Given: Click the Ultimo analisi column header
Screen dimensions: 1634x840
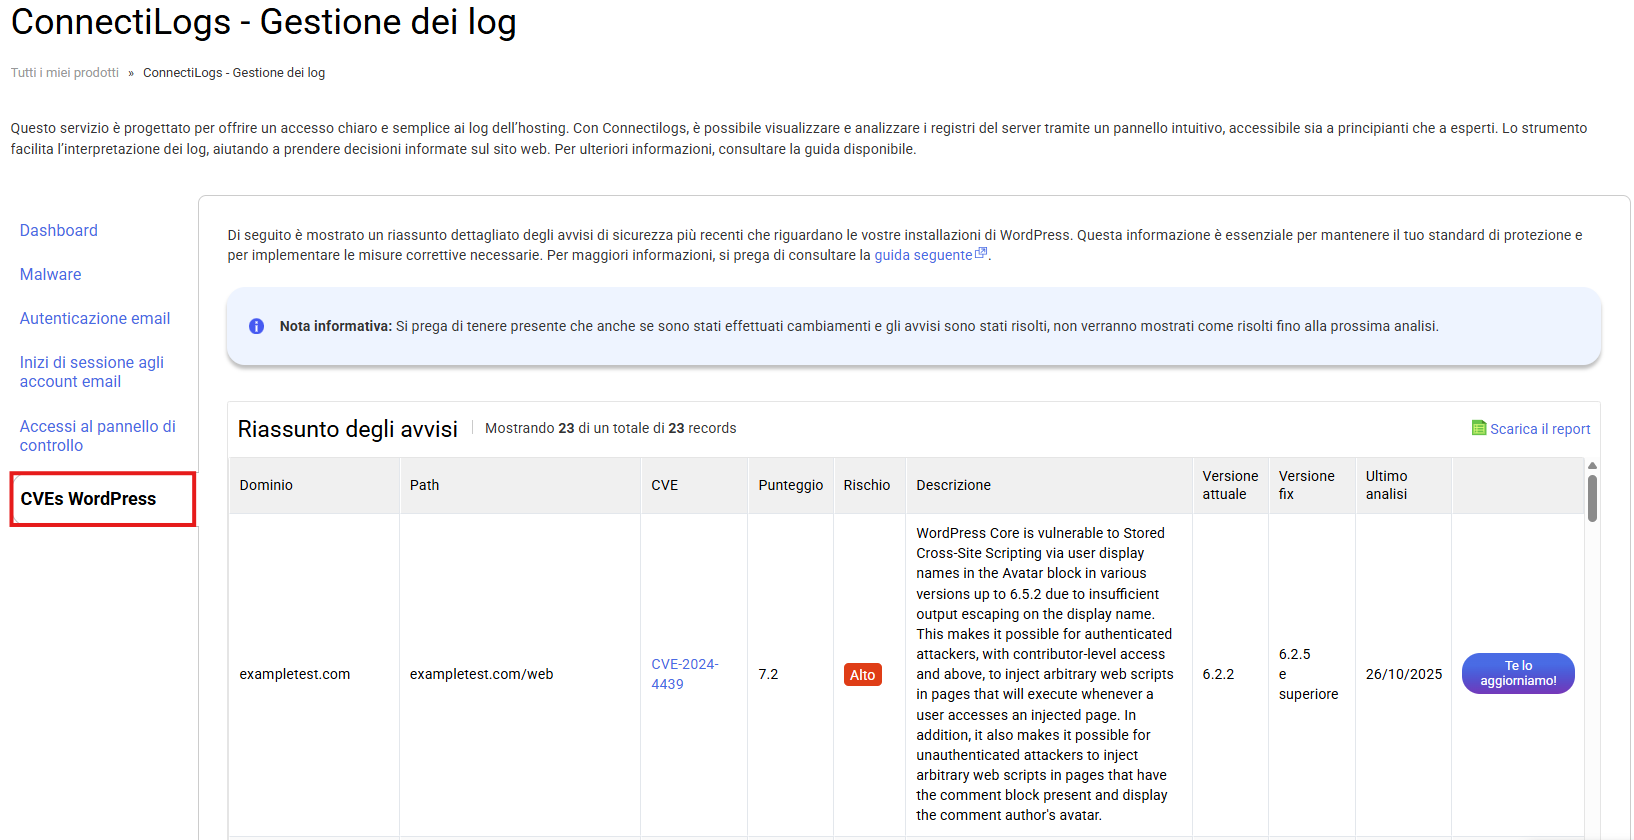Looking at the screenshot, I should click(x=1386, y=485).
